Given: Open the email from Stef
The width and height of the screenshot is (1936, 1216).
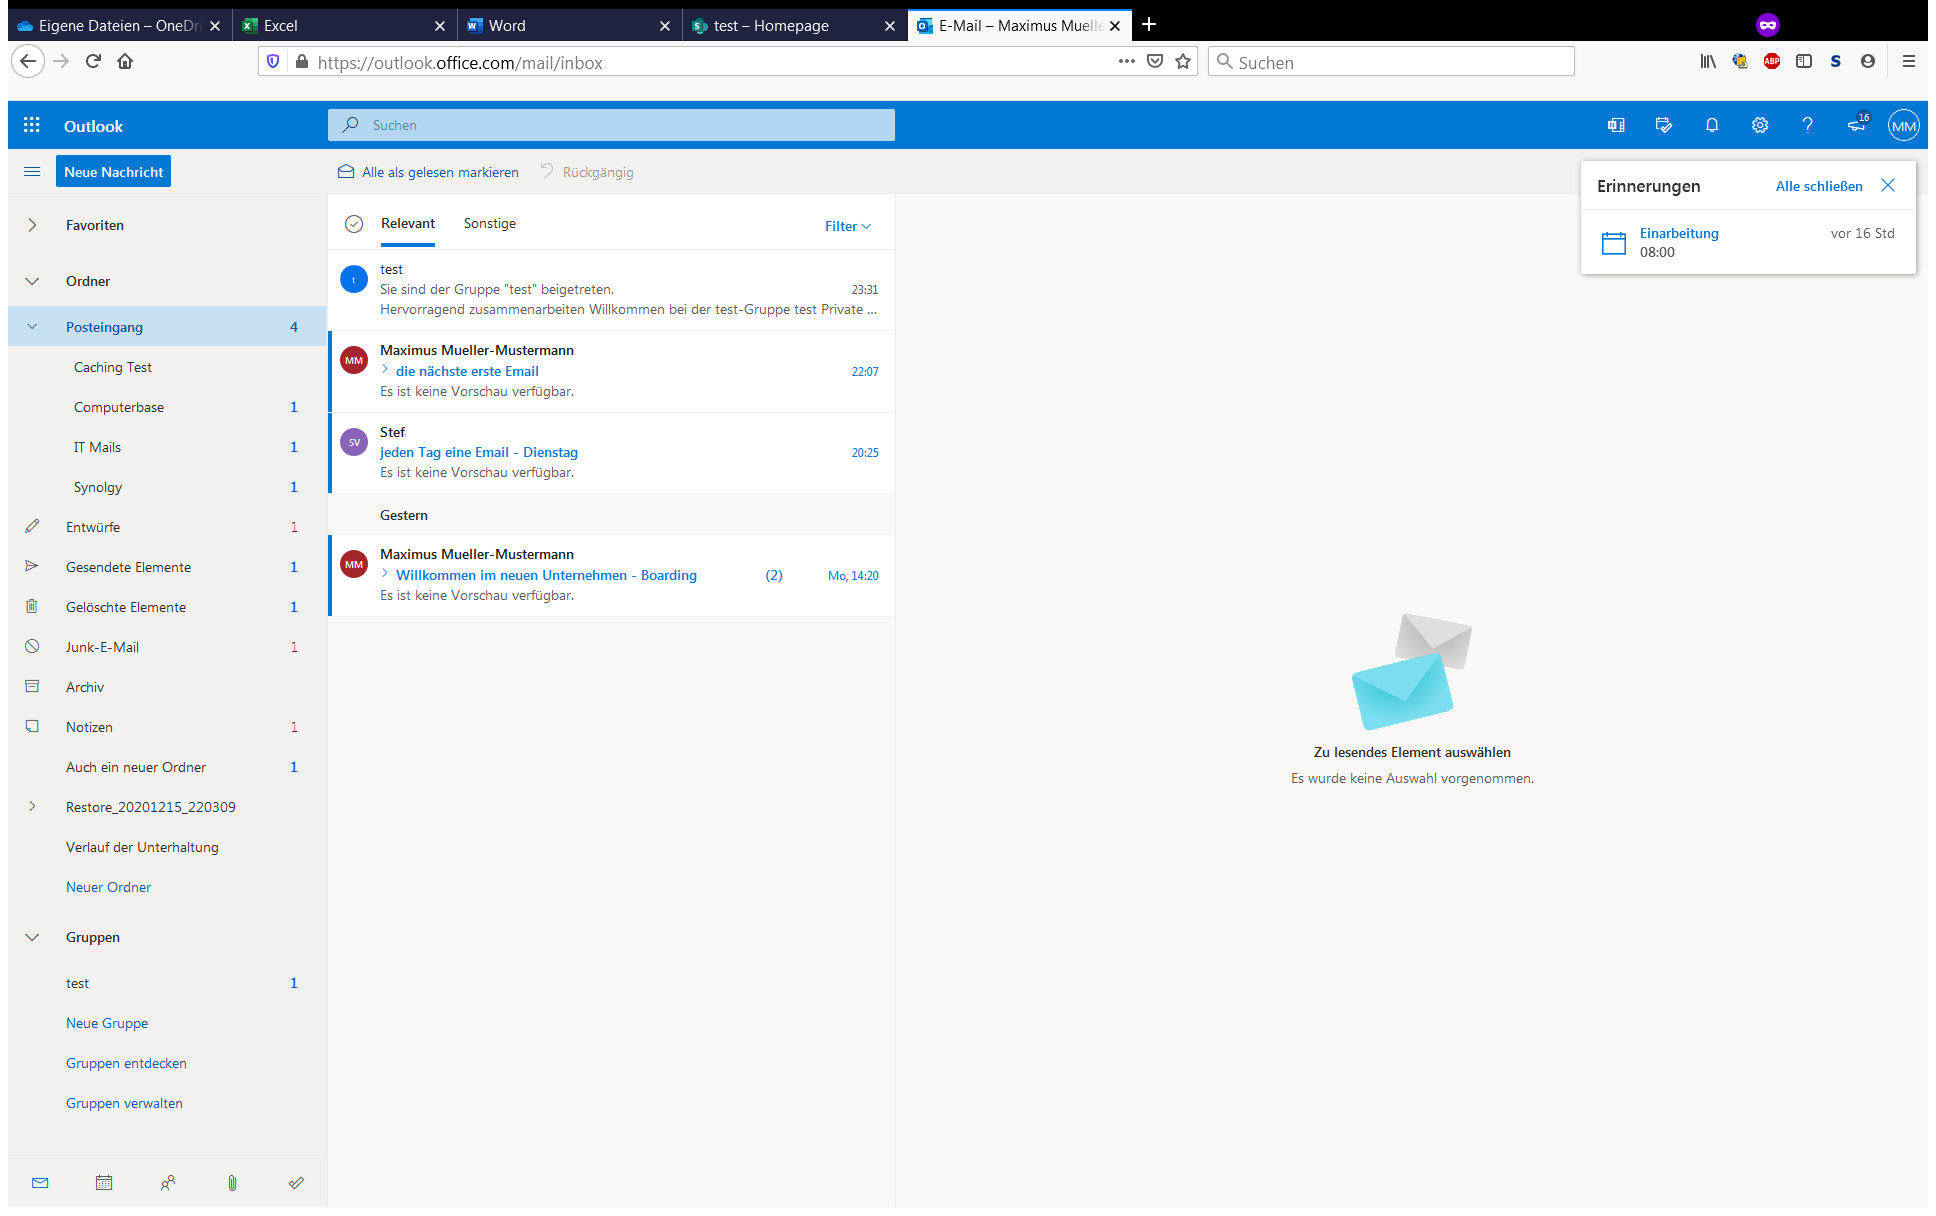Looking at the screenshot, I should 610,452.
